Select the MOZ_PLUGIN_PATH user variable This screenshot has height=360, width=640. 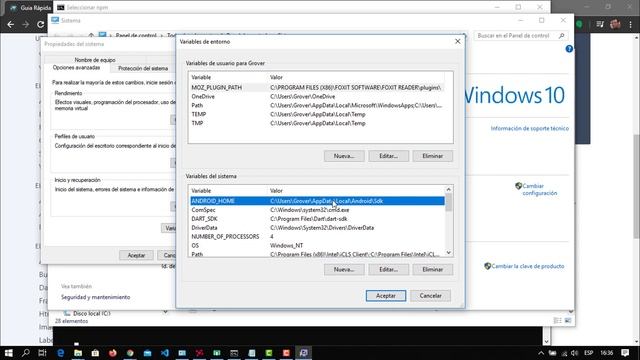coord(317,87)
